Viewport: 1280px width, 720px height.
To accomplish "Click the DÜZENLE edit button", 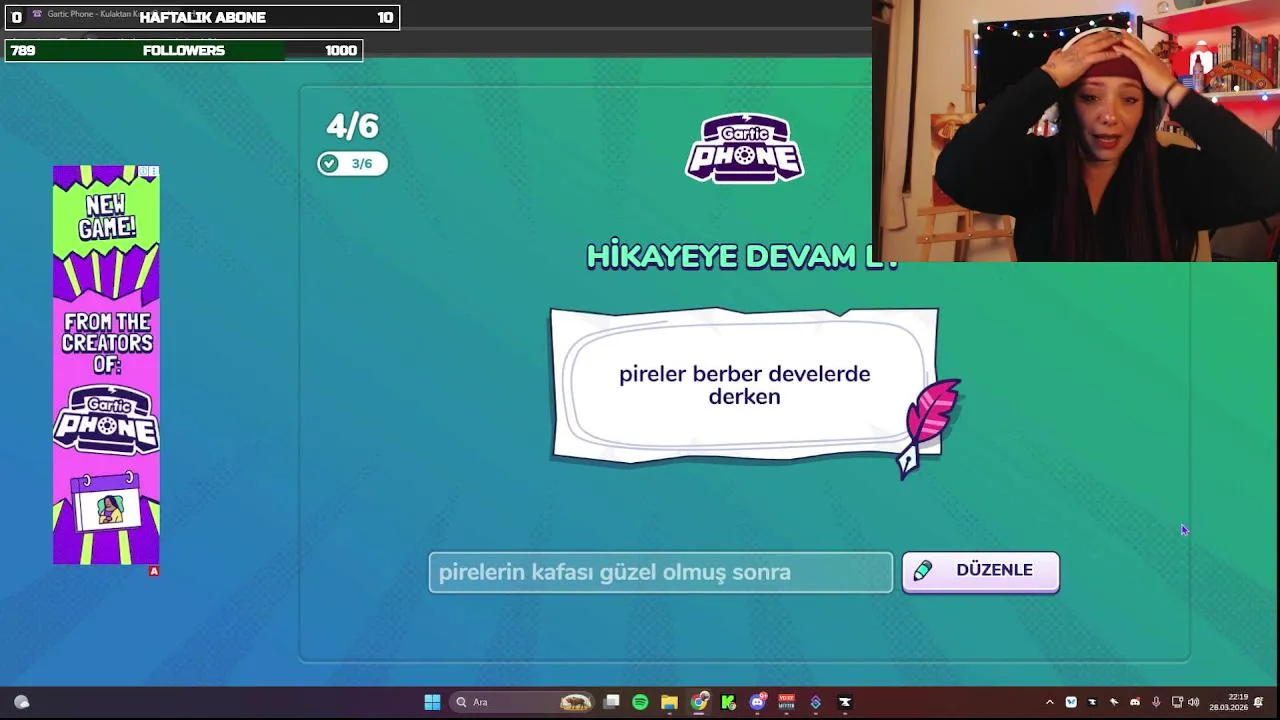I will click(980, 572).
